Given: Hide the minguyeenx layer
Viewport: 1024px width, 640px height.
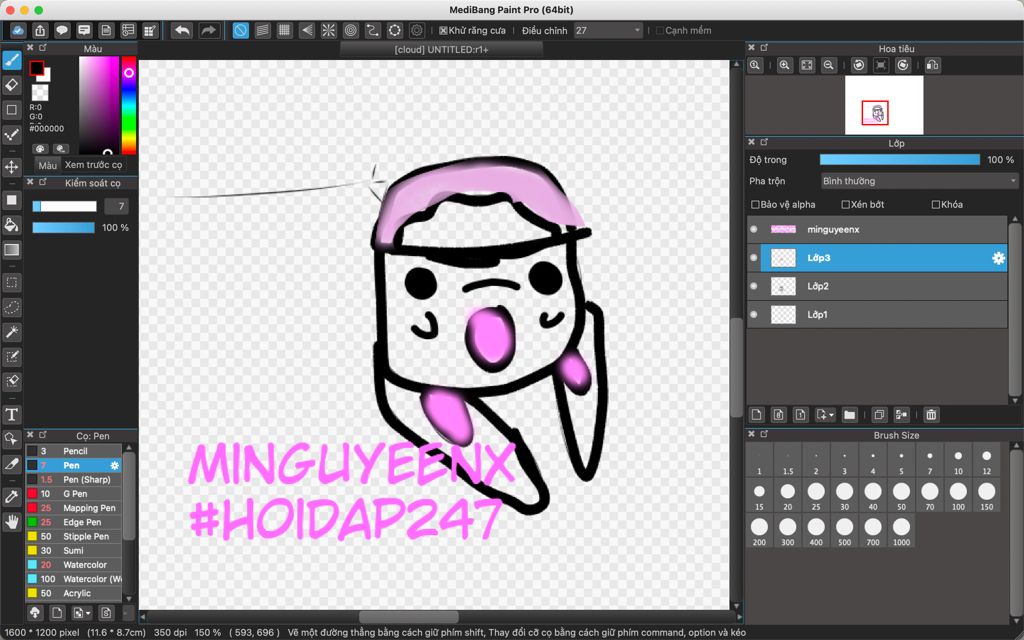Looking at the screenshot, I should pyautogui.click(x=754, y=229).
